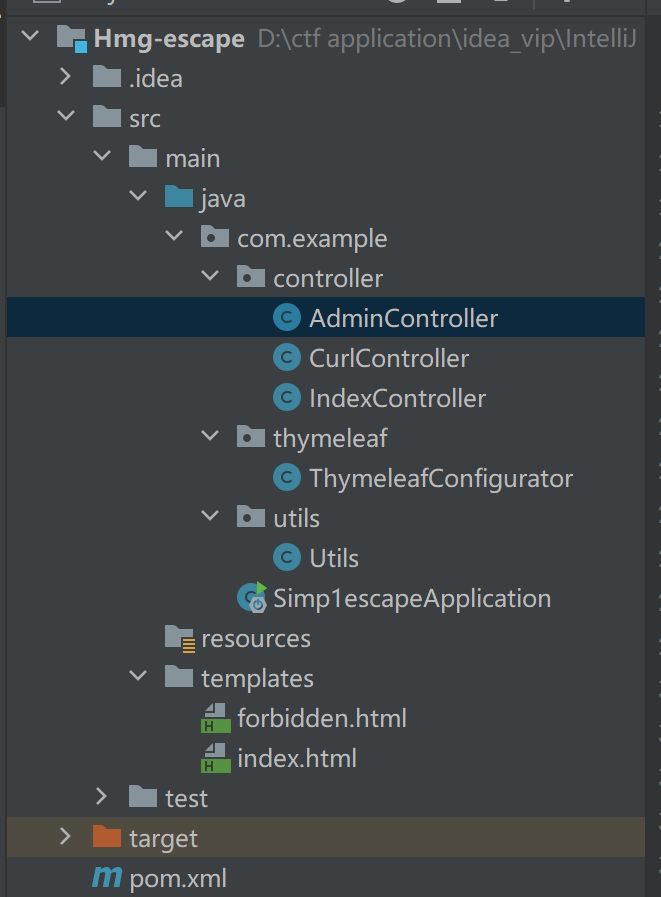Collapse the templates folder
Viewport: 661px width, 897px height.
point(138,678)
